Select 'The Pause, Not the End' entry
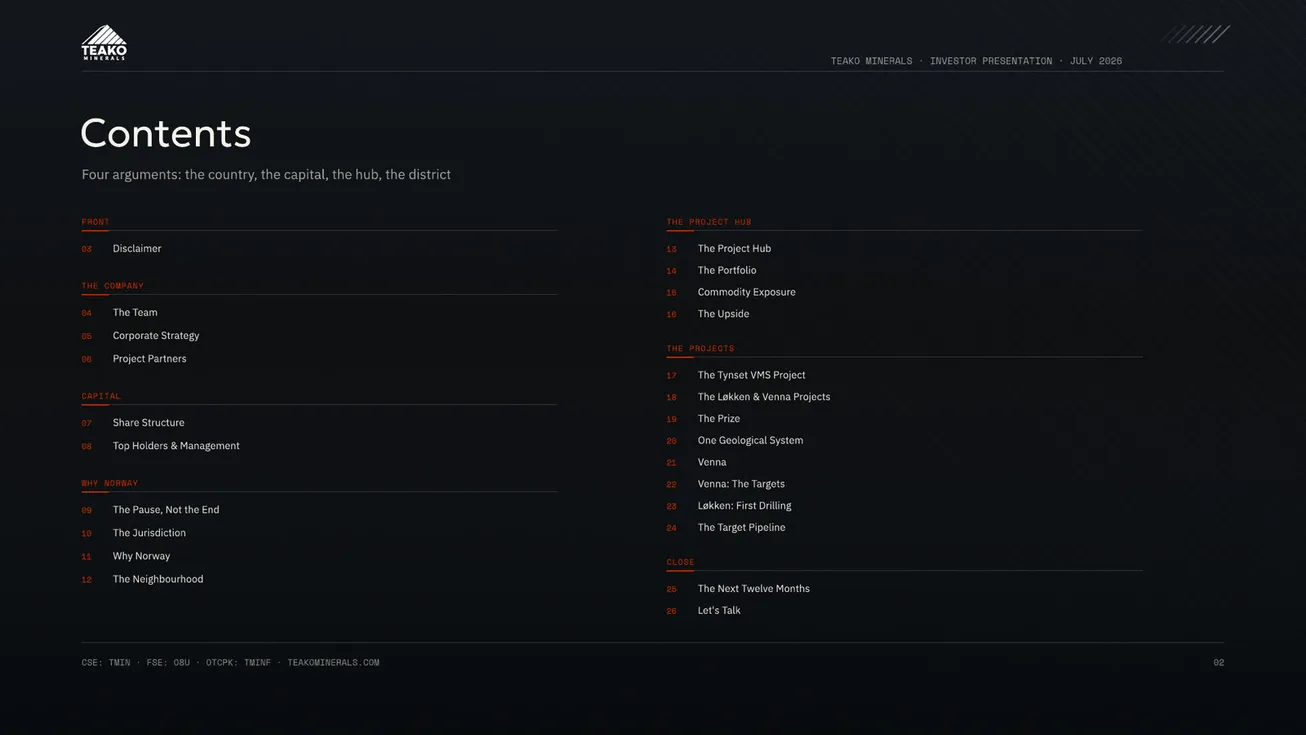1306x735 pixels. click(x=166, y=510)
